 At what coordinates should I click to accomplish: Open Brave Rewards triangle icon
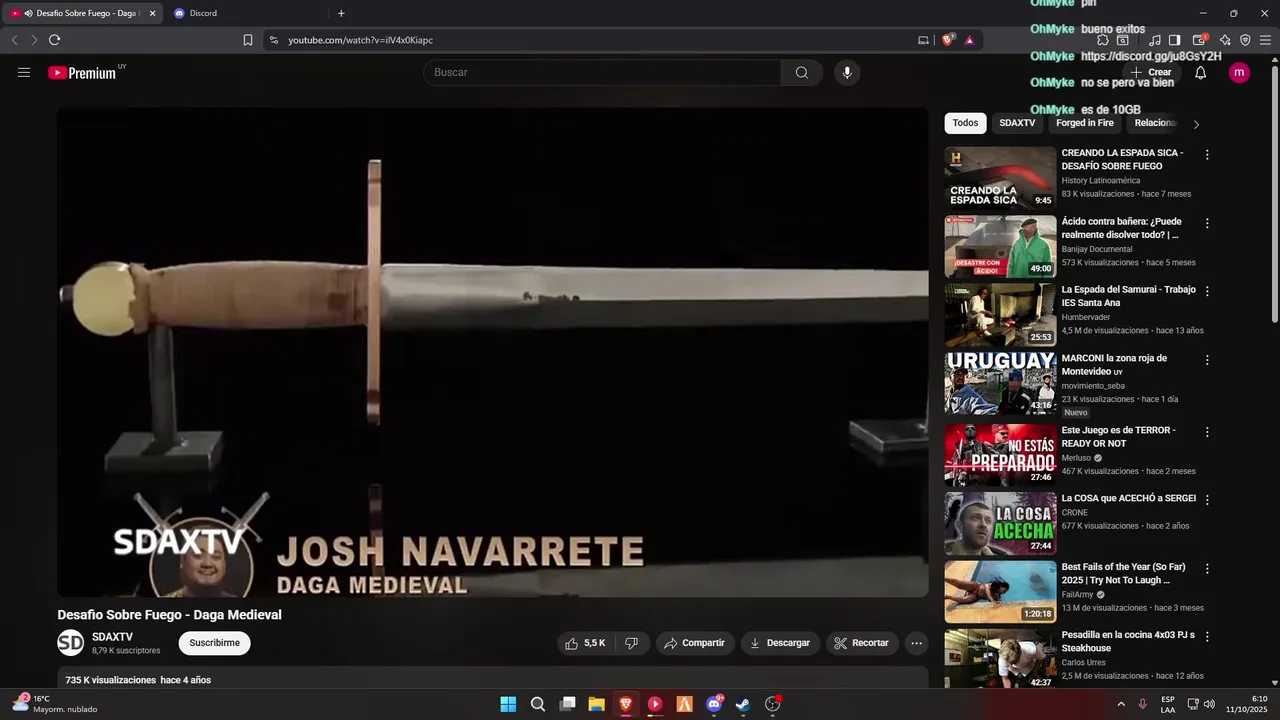tap(969, 40)
